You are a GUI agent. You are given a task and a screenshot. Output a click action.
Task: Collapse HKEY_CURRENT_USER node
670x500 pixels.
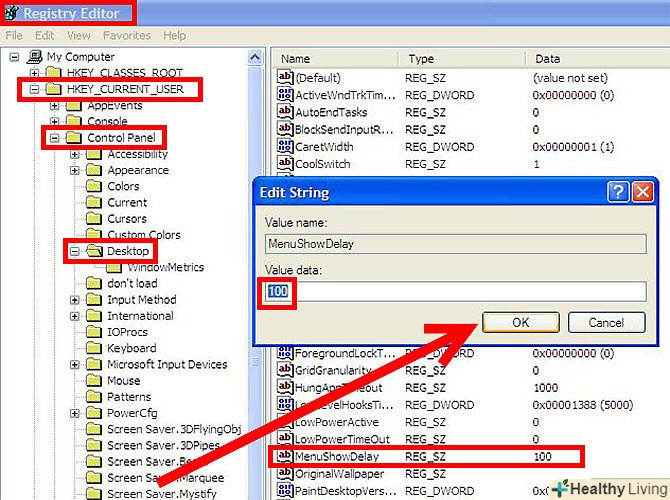(x=34, y=89)
